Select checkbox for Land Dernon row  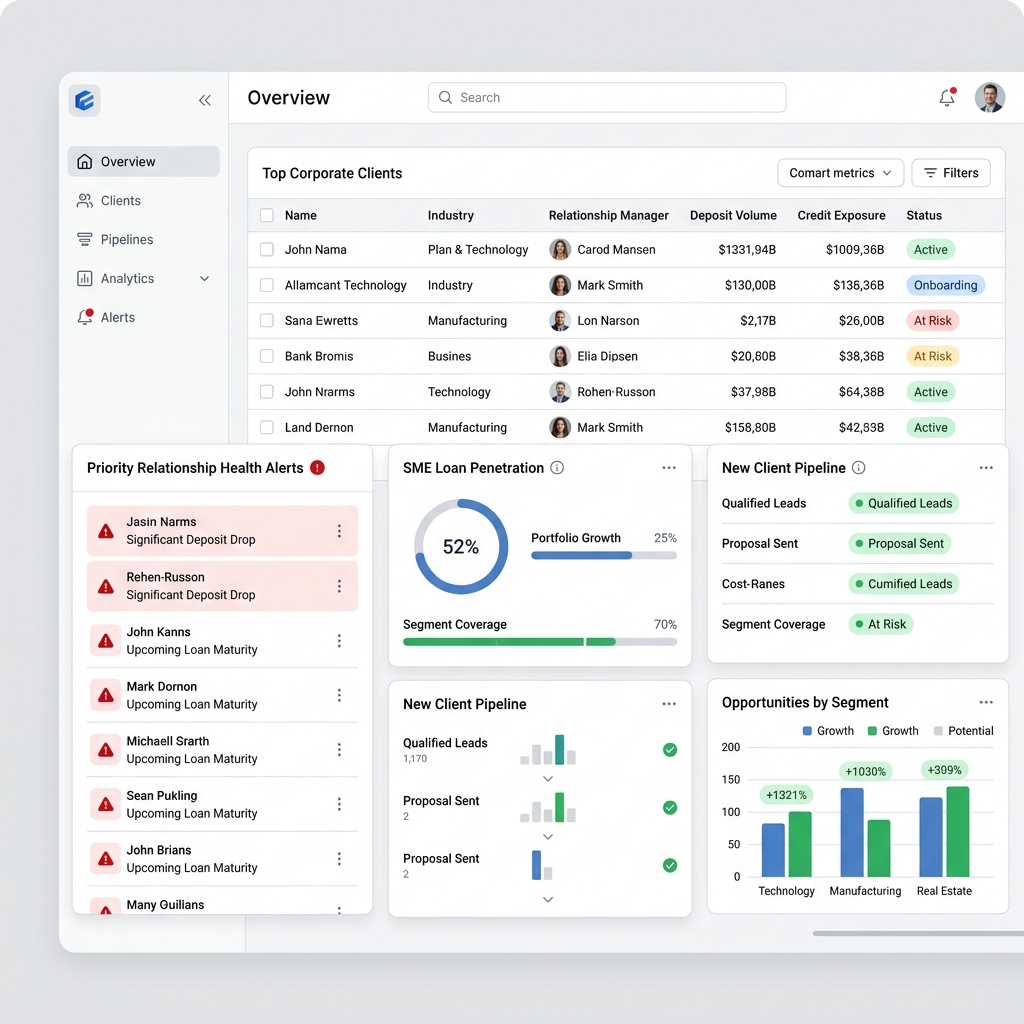(x=266, y=427)
